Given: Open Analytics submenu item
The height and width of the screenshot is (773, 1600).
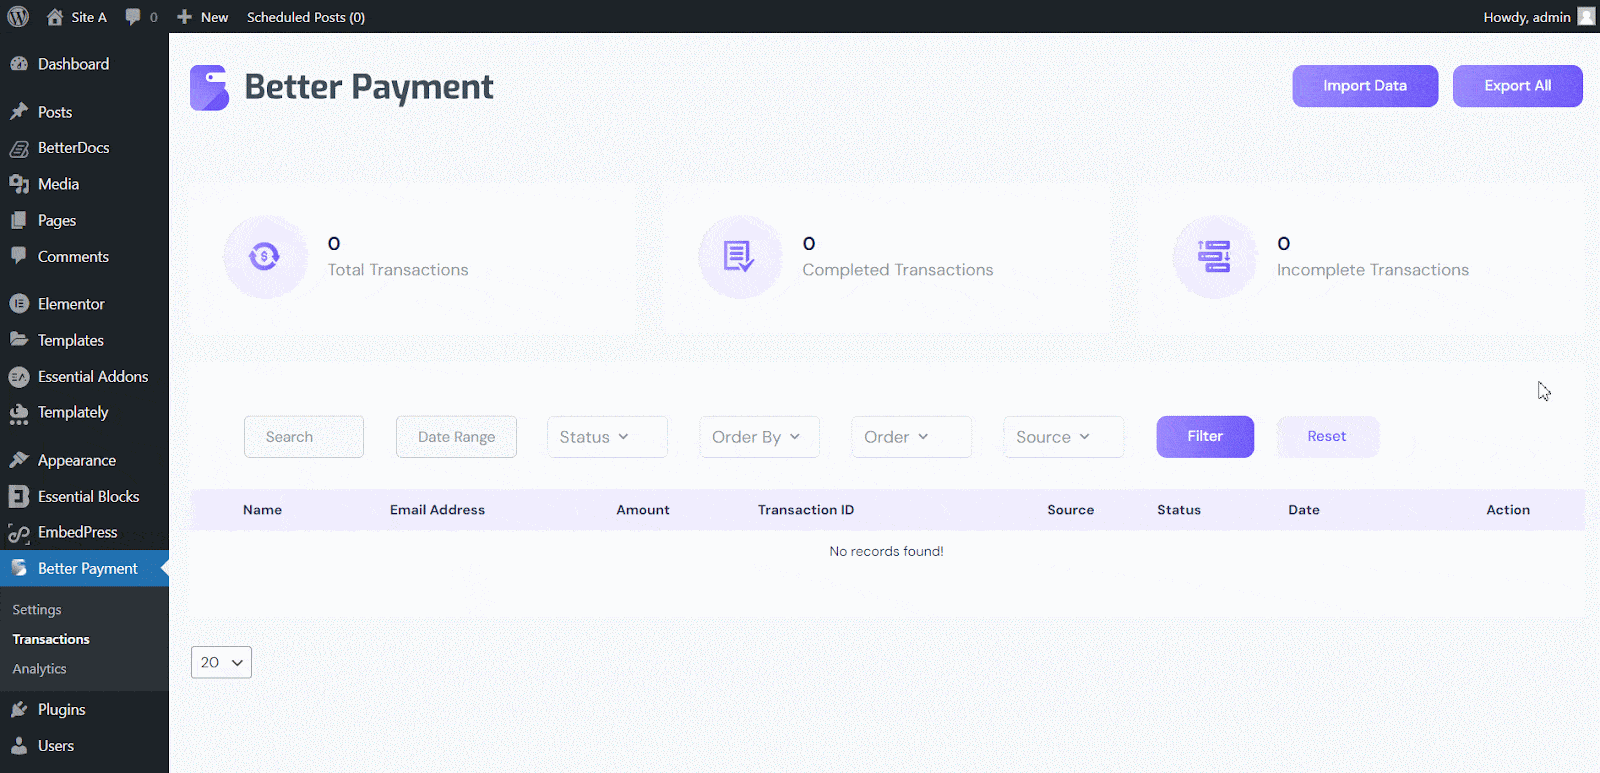Looking at the screenshot, I should 39,669.
